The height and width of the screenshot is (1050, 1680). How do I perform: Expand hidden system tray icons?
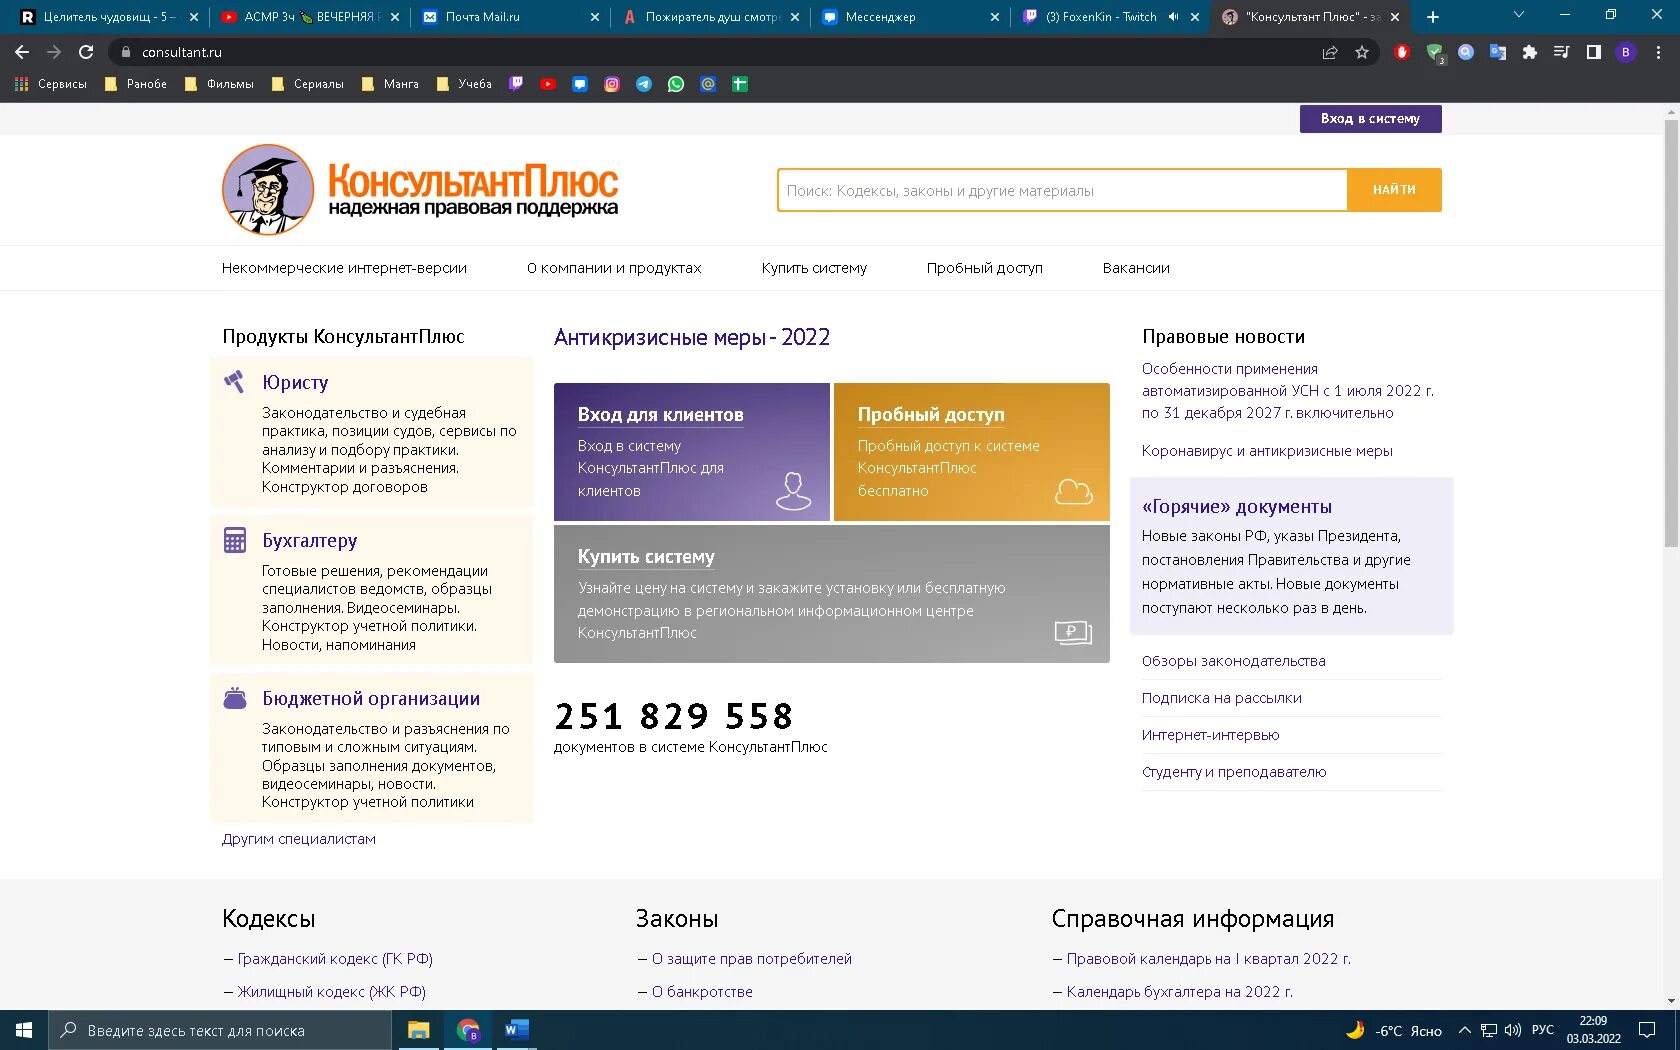pyautogui.click(x=1464, y=1030)
